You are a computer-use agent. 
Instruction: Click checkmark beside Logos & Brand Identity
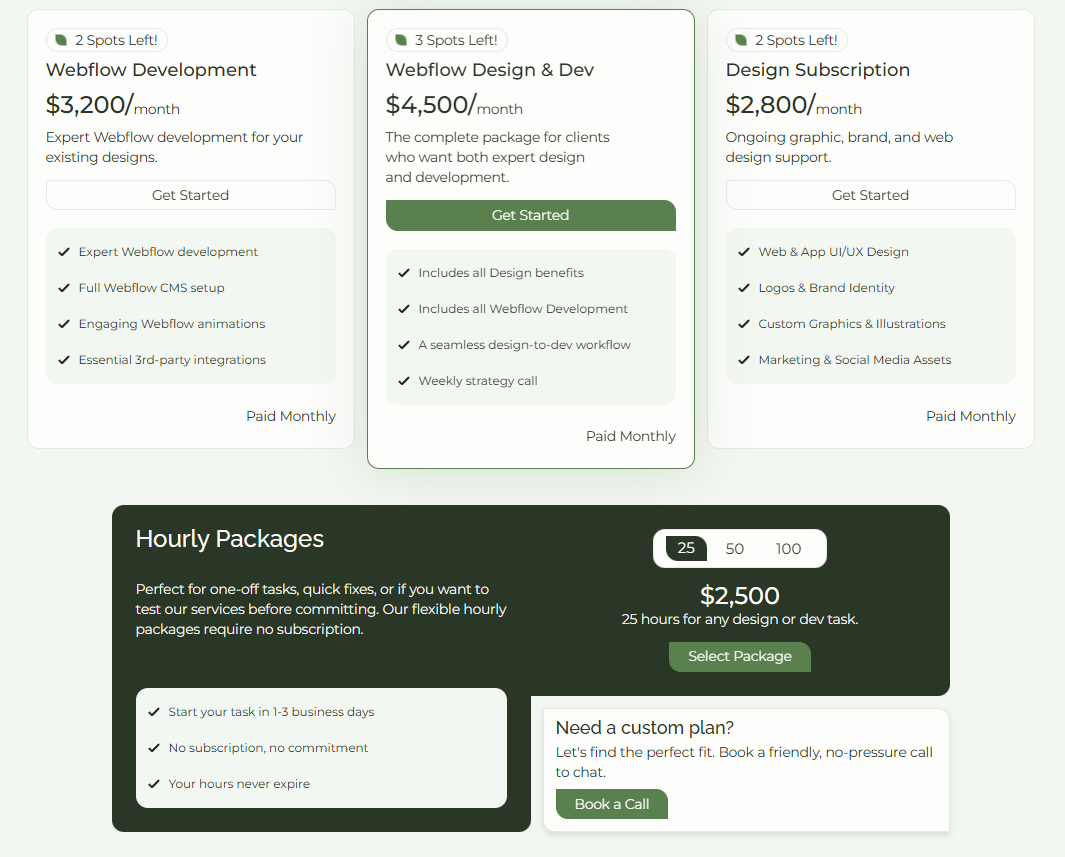click(x=744, y=288)
